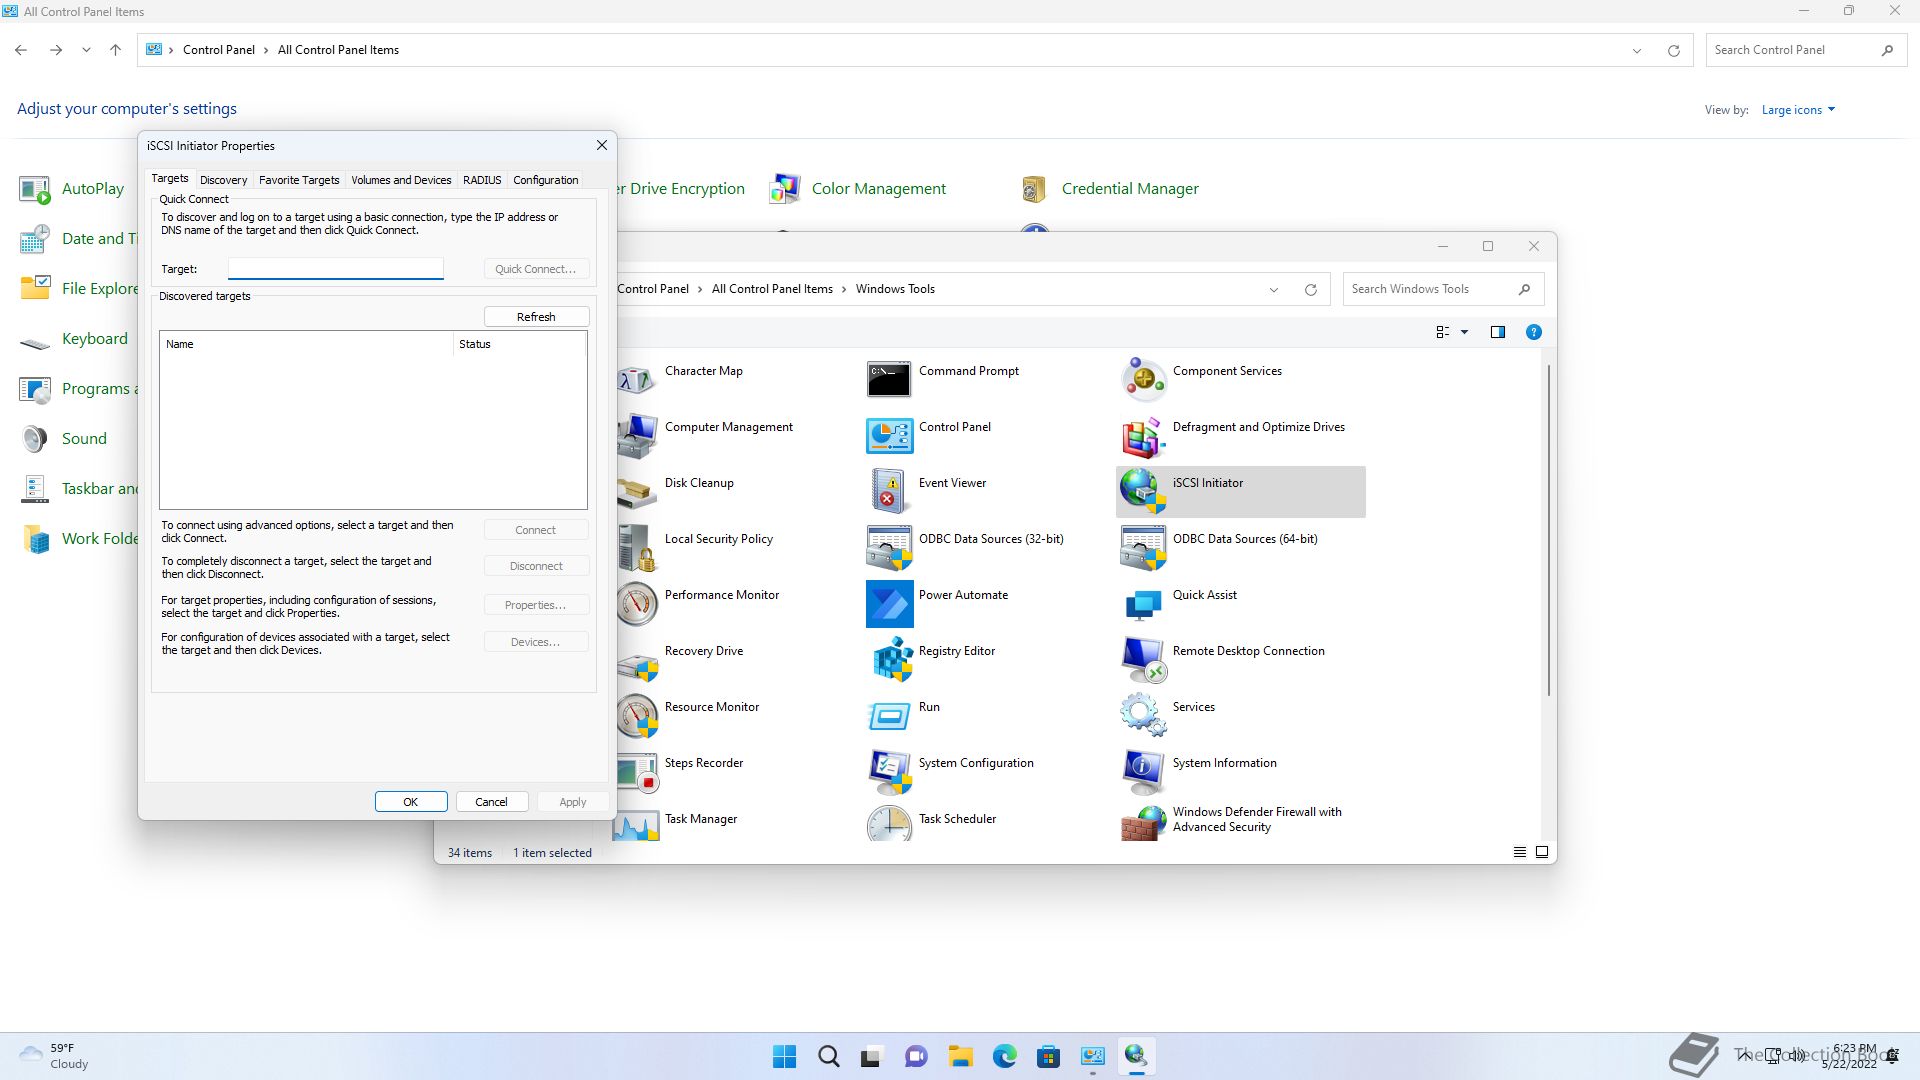This screenshot has width=1920, height=1080.
Task: Open Microsoft Edge from taskbar
Action: point(1004,1056)
